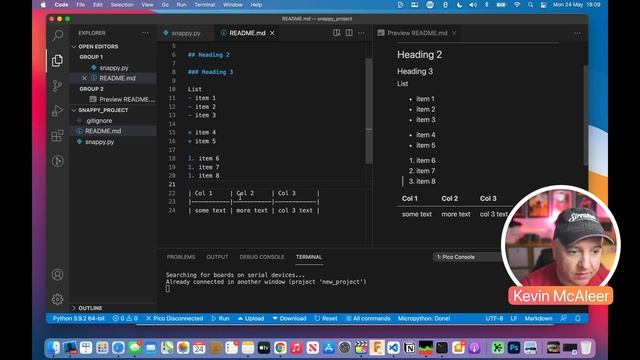This screenshot has width=640, height=360.
Task: Click the feedback icon in status bar
Action: (x=564, y=318)
